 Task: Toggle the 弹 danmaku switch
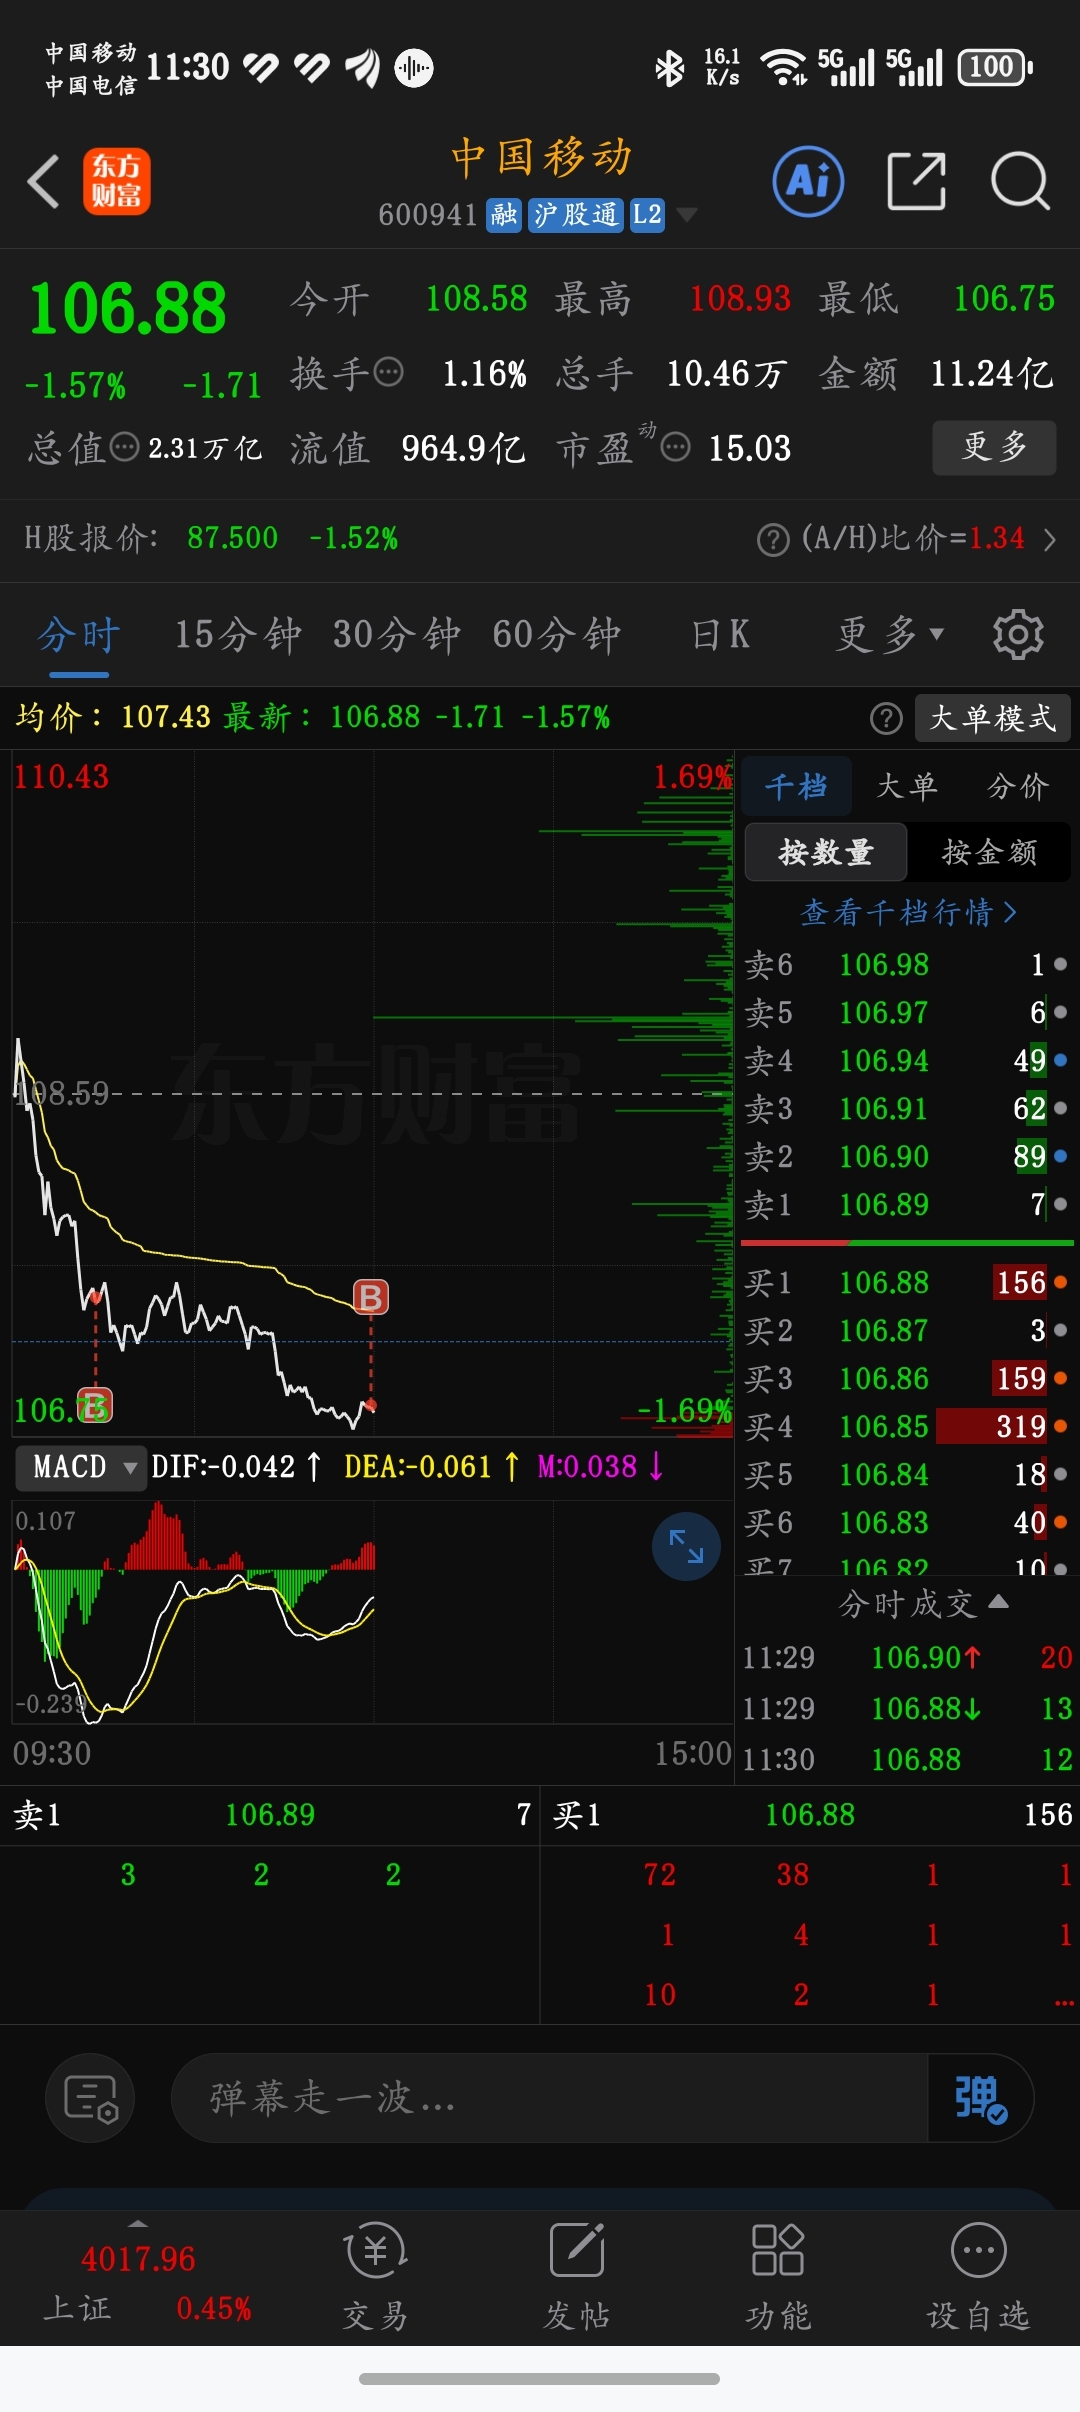point(980,2098)
